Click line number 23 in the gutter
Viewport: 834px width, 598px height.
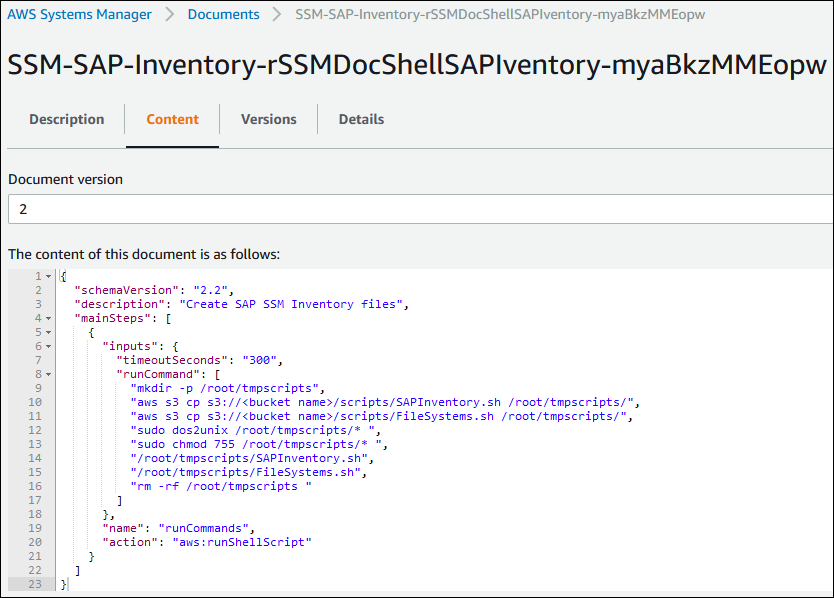click(x=35, y=584)
